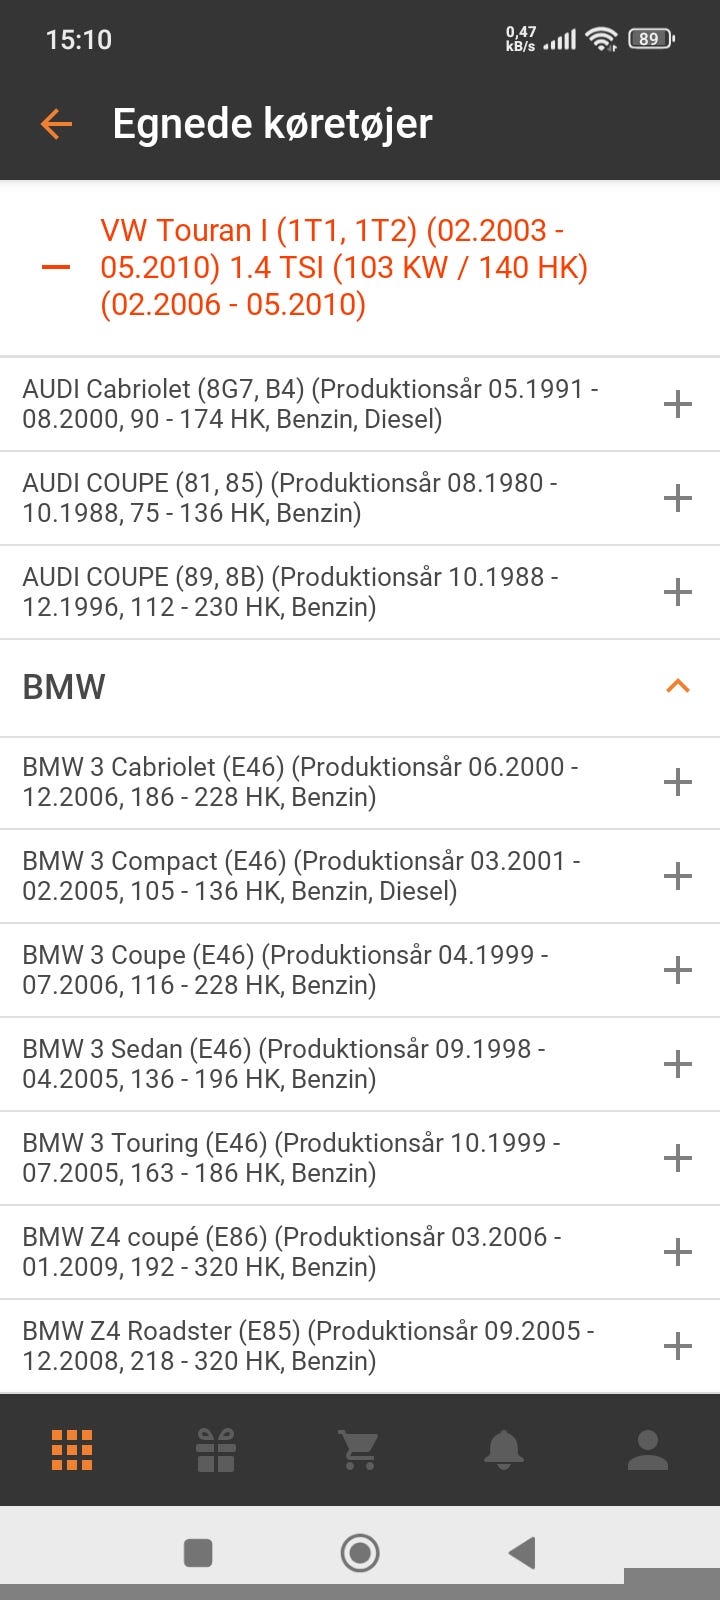Tap the BMW section header label
The image size is (720, 1600).
coord(64,687)
